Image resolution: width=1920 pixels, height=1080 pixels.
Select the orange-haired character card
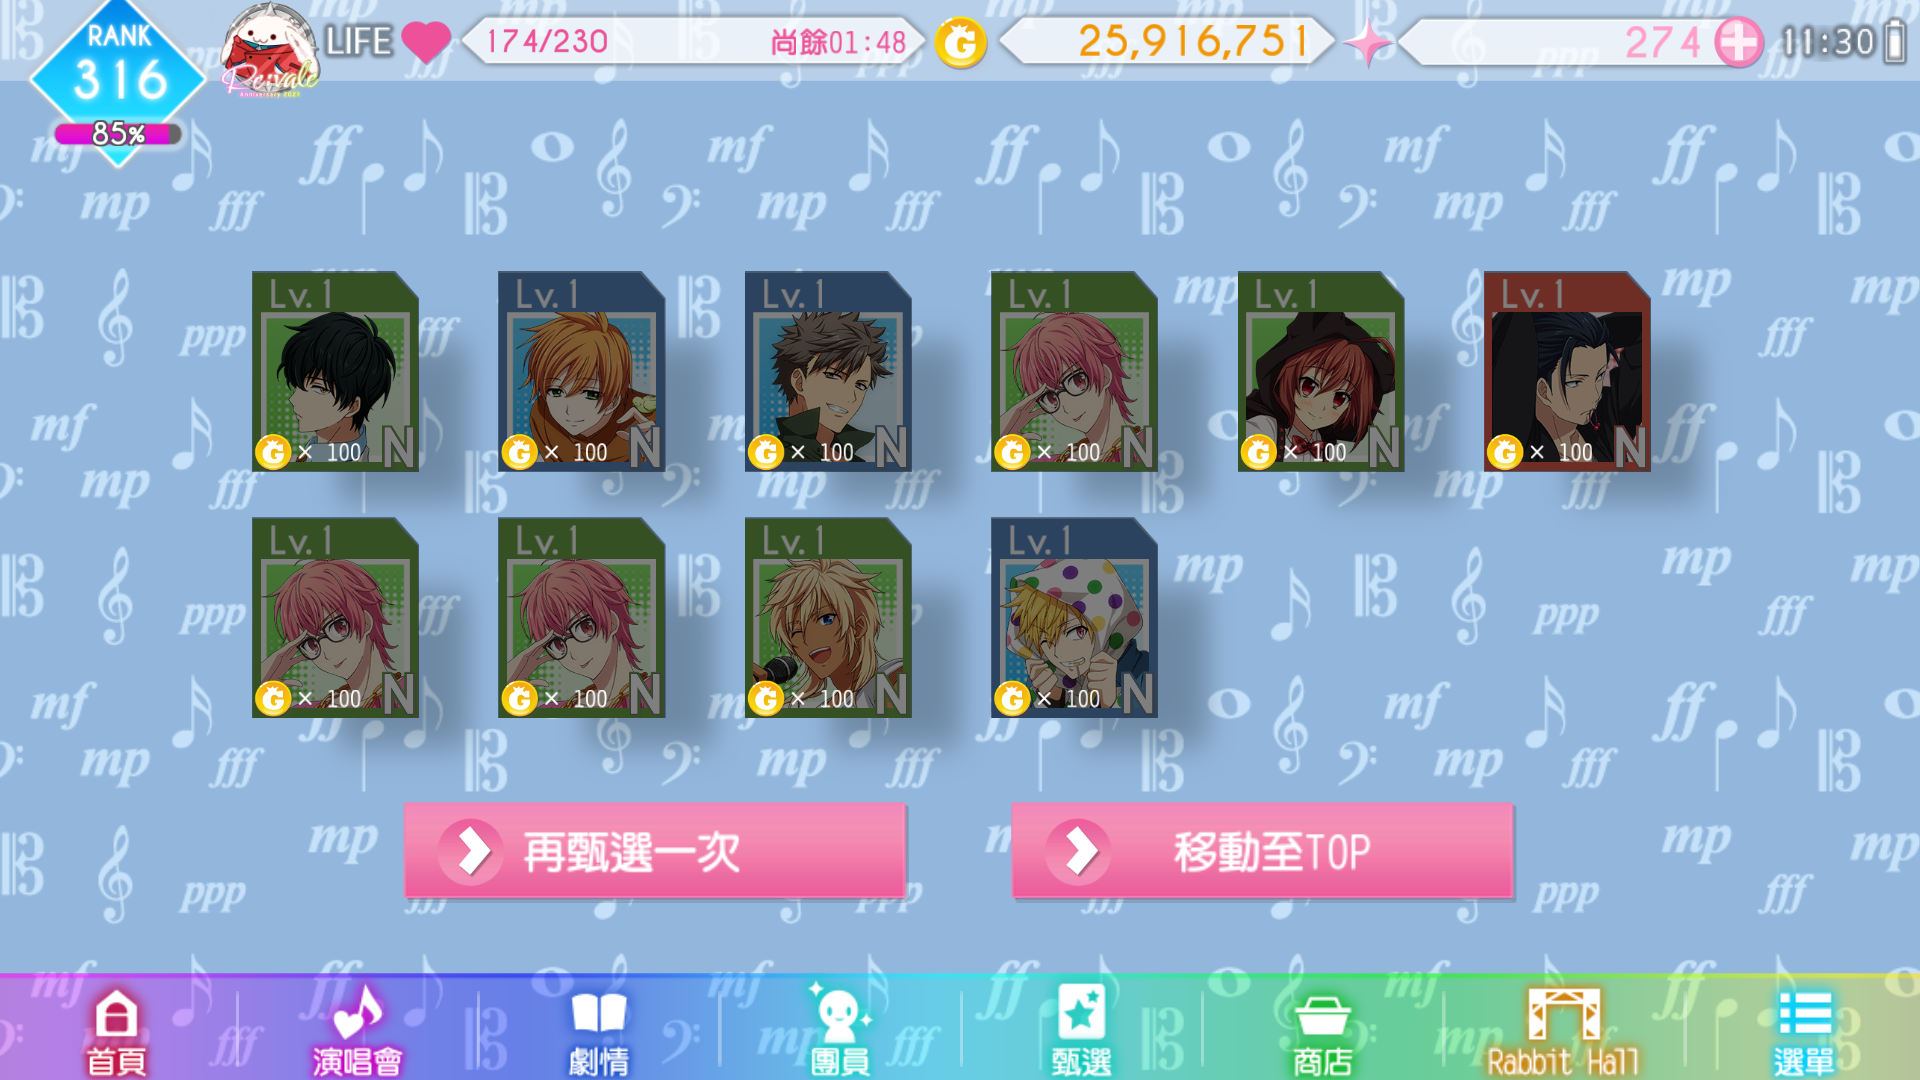tap(581, 371)
